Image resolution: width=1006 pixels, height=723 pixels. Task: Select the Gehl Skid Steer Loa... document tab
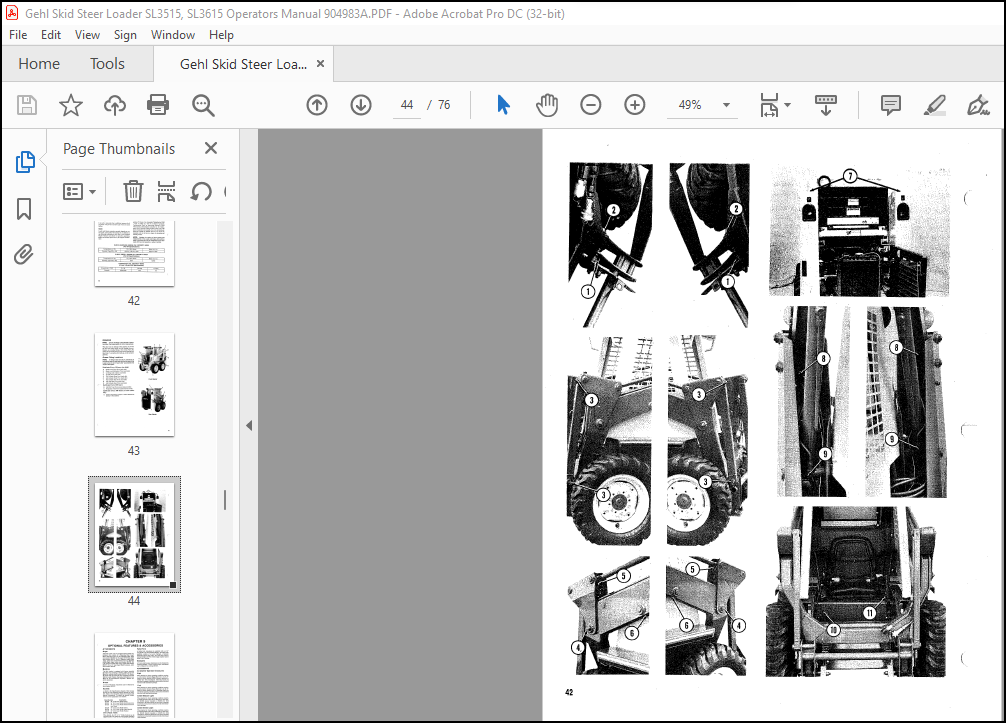pos(243,64)
